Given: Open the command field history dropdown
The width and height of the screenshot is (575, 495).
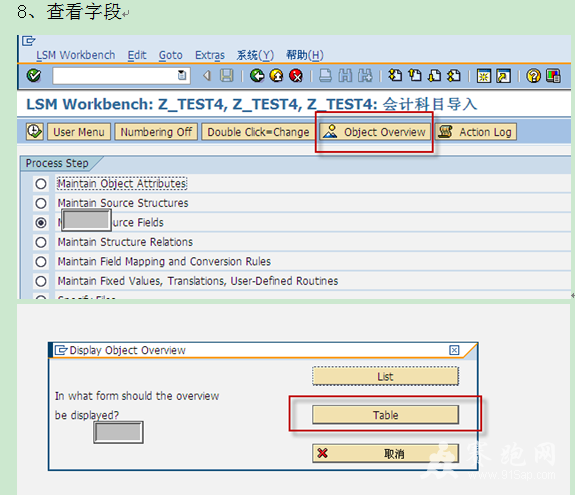Looking at the screenshot, I should (x=182, y=76).
